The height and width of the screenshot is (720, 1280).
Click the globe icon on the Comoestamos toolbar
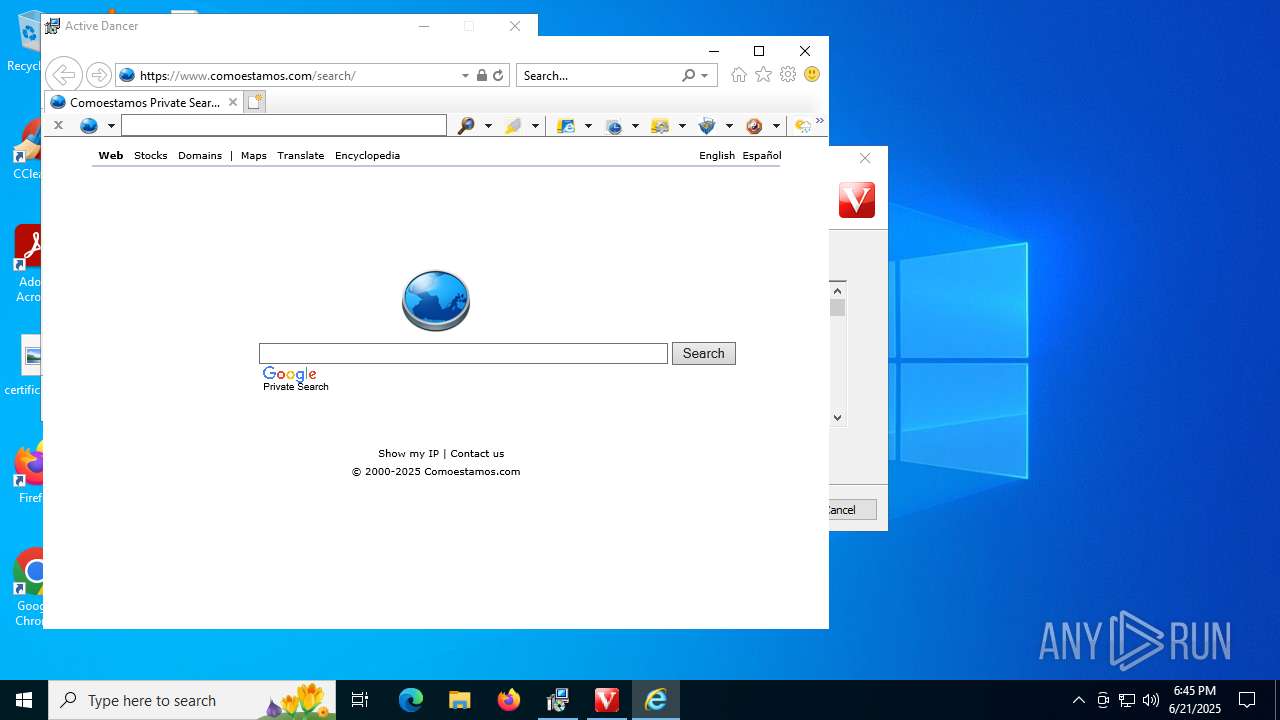[x=89, y=126]
